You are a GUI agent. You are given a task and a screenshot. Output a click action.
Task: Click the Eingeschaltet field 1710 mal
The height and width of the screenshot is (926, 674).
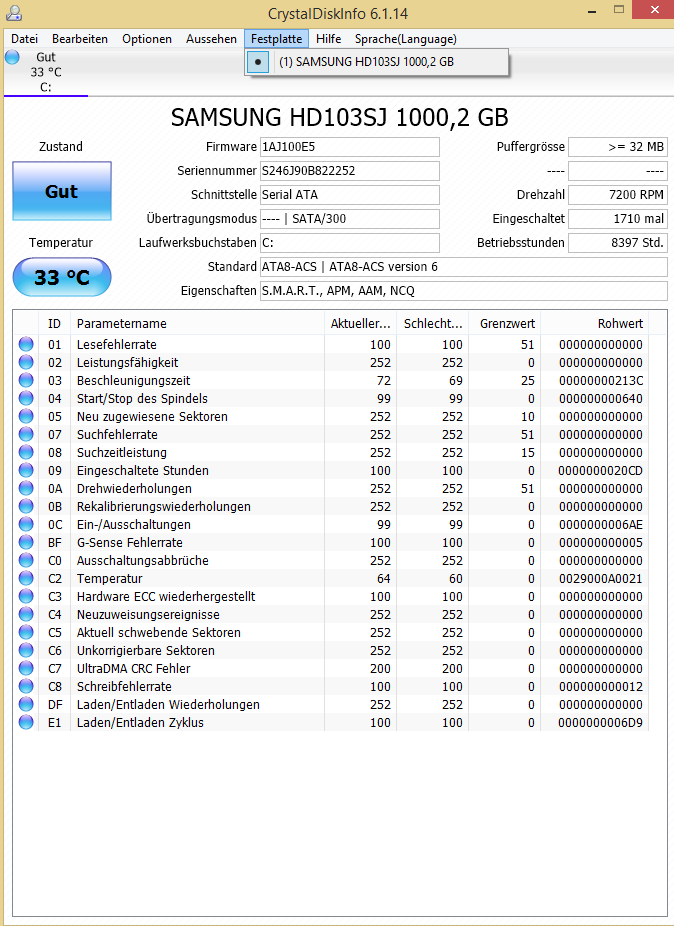click(618, 219)
